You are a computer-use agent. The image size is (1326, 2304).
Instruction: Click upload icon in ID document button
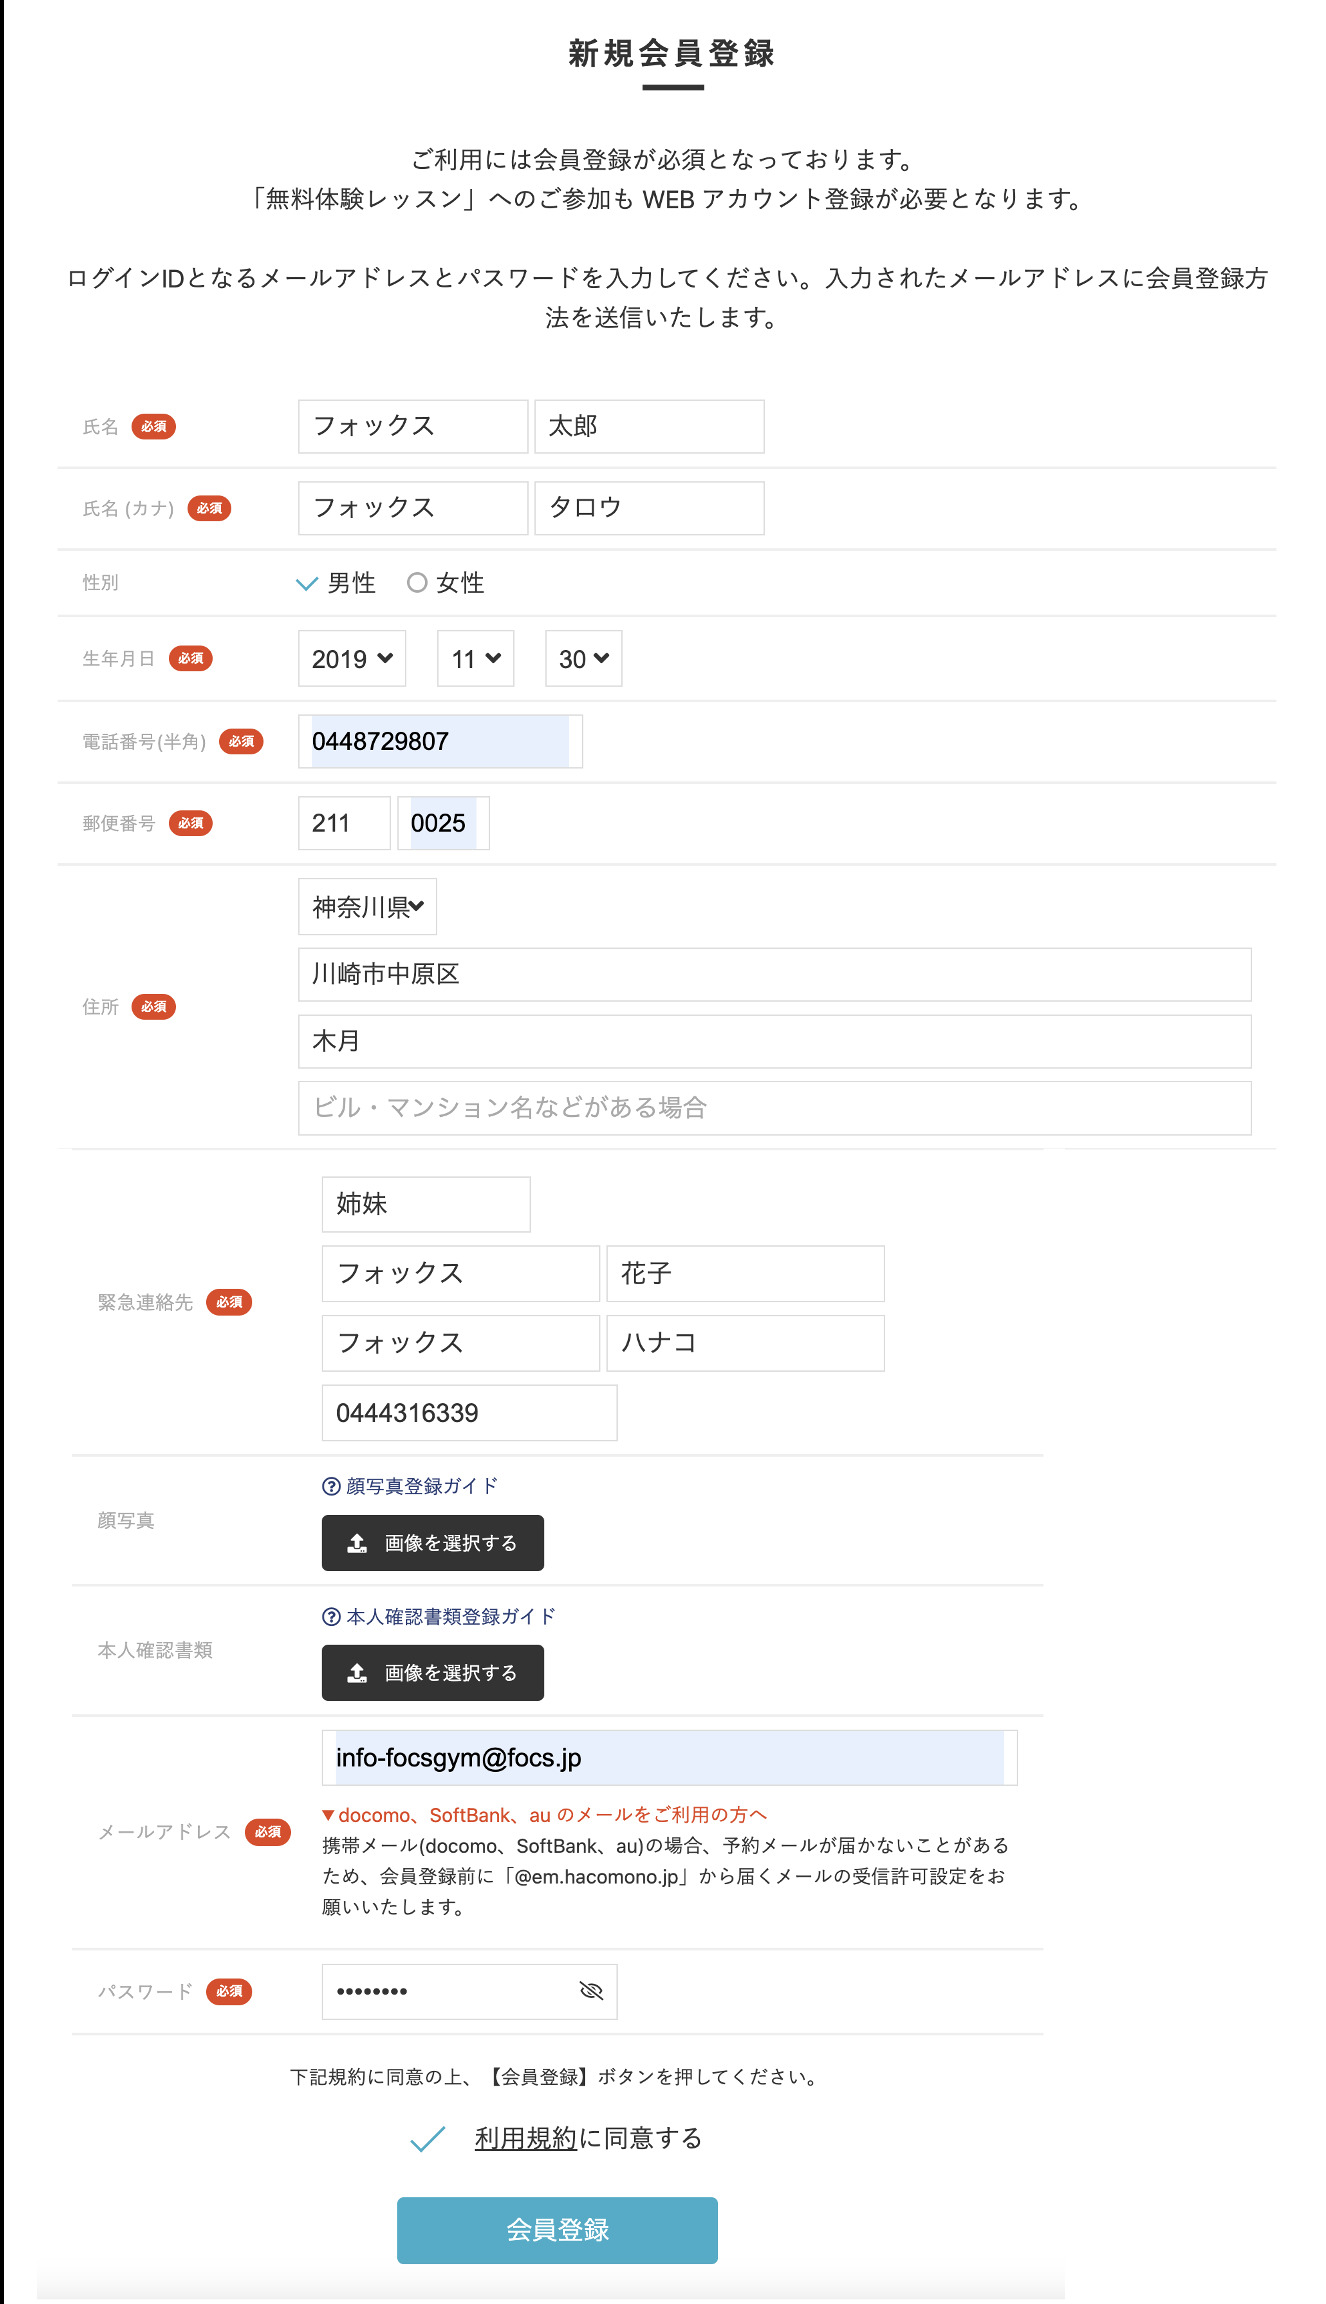(x=357, y=1673)
